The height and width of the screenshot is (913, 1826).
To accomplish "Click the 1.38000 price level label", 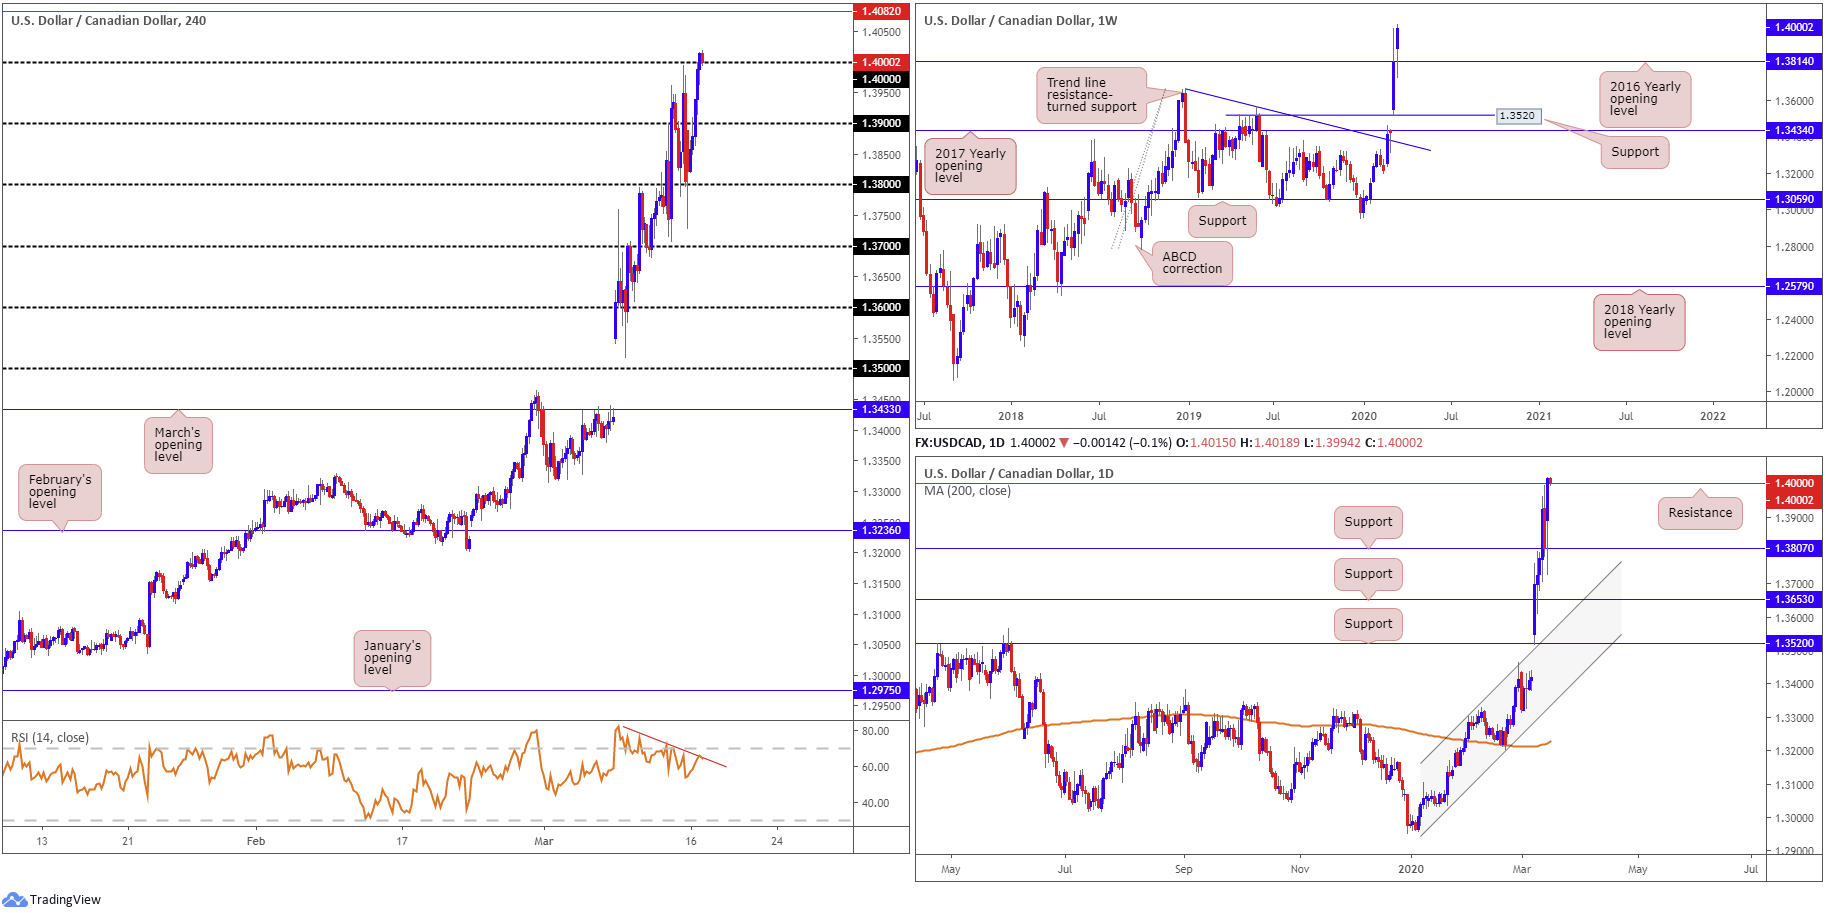I will [881, 184].
